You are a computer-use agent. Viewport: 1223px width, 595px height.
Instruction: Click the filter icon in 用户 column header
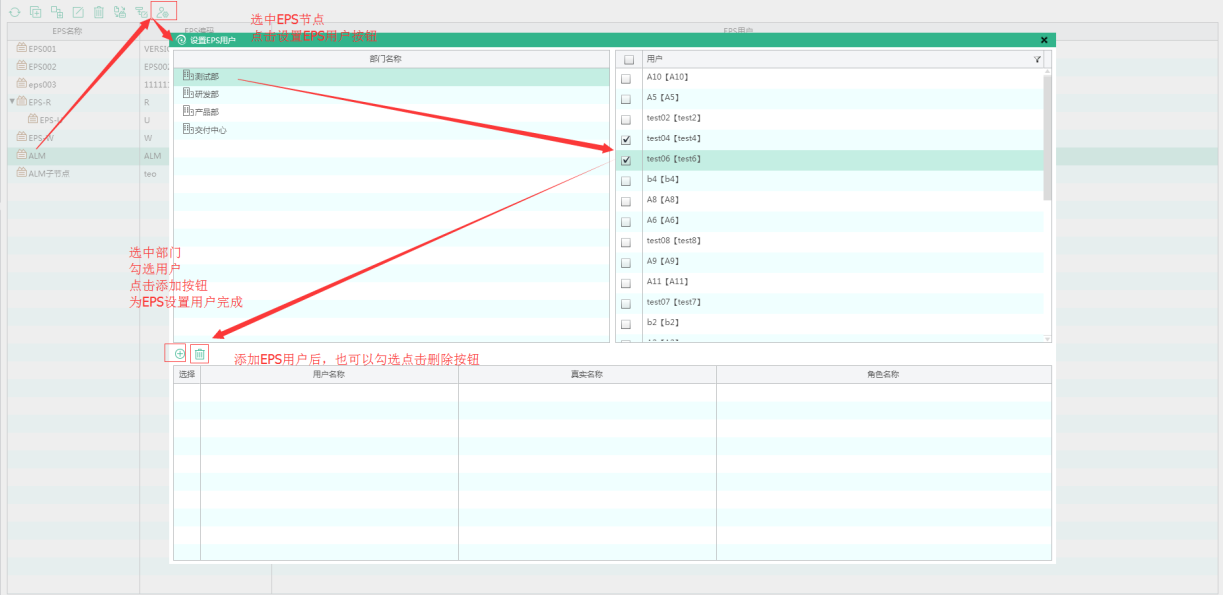tap(1037, 60)
